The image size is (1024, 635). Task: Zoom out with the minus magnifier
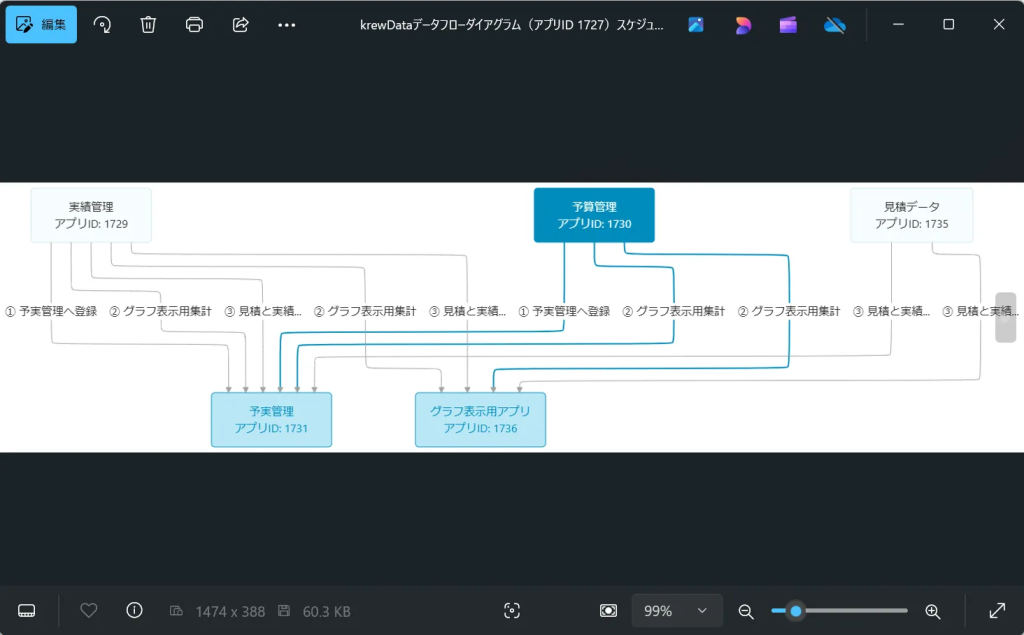pyautogui.click(x=746, y=611)
